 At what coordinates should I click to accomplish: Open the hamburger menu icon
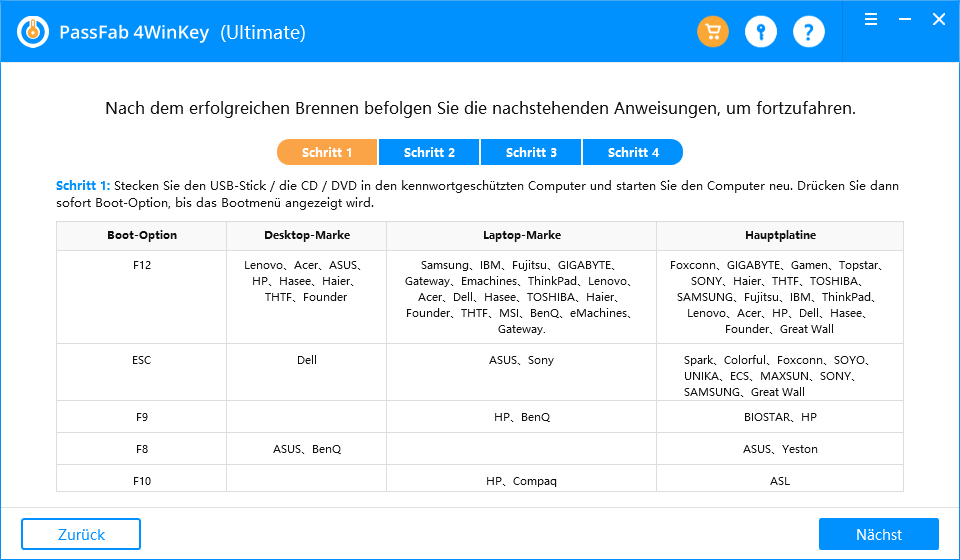(871, 19)
